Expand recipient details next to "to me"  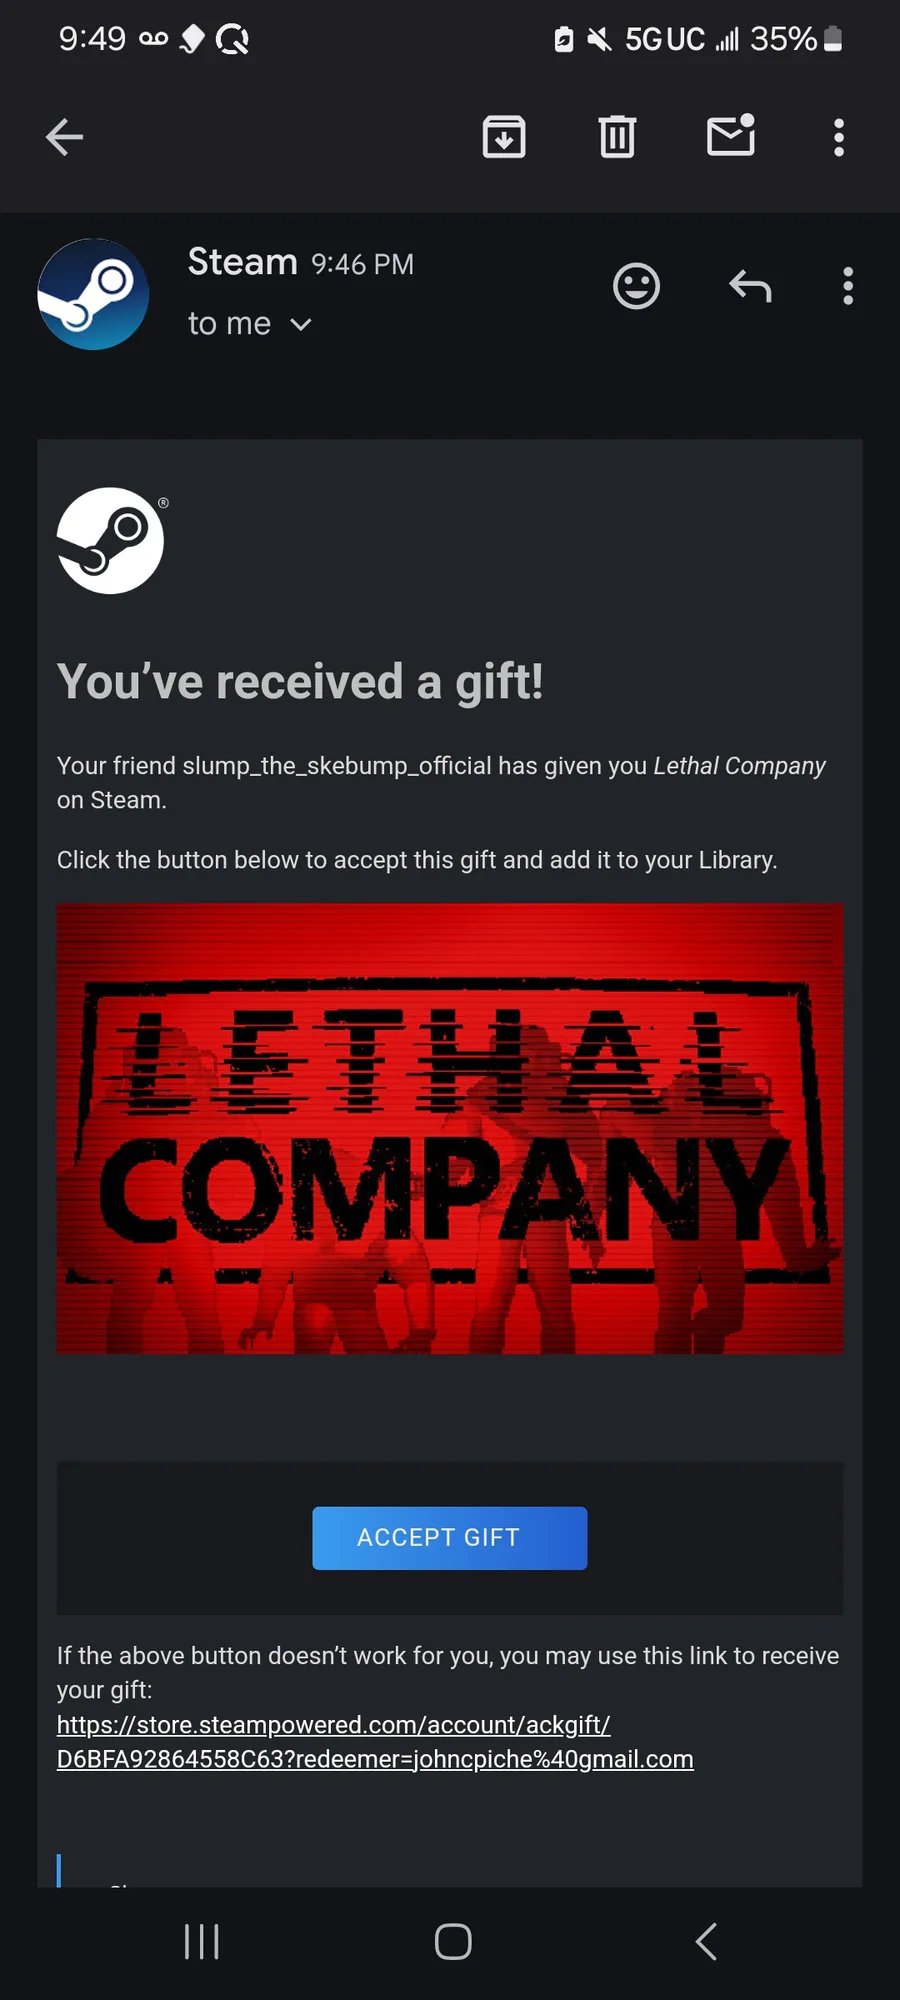point(301,324)
